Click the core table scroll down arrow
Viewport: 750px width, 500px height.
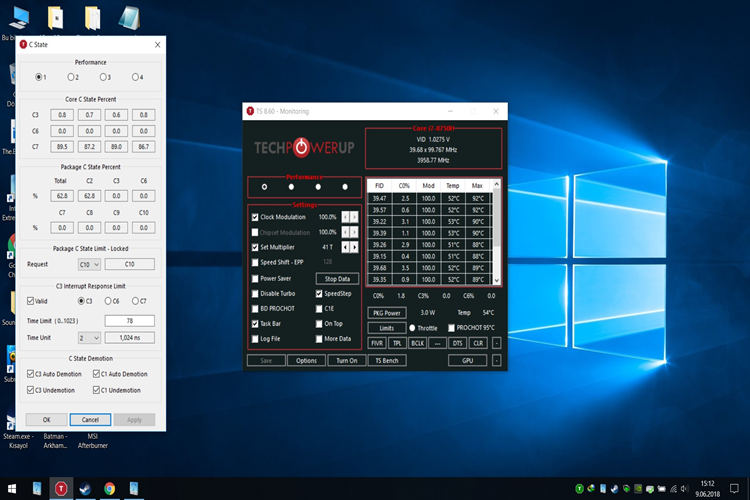coord(496,280)
